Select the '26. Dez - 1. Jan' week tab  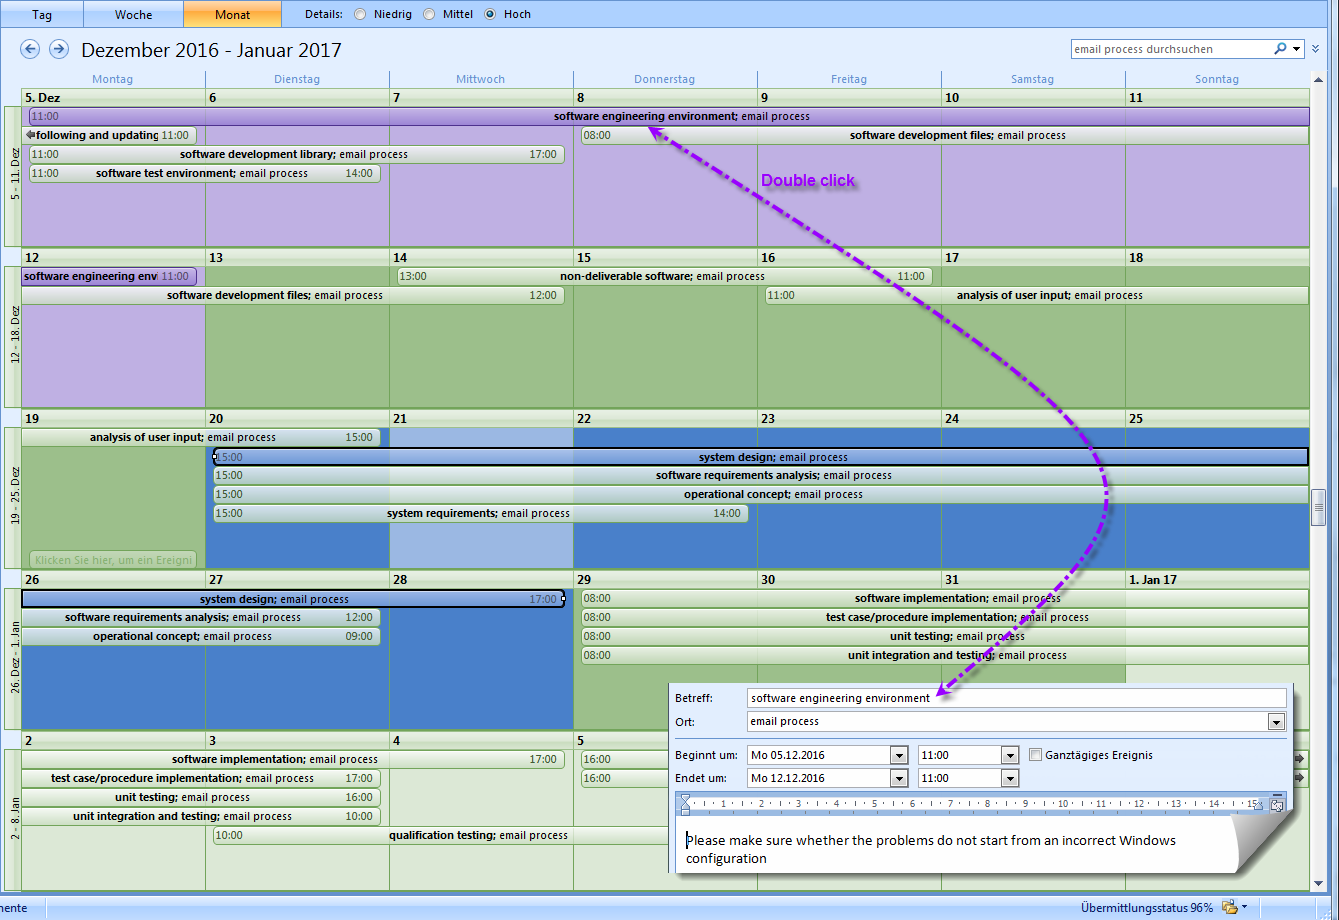pyautogui.click(x=13, y=658)
